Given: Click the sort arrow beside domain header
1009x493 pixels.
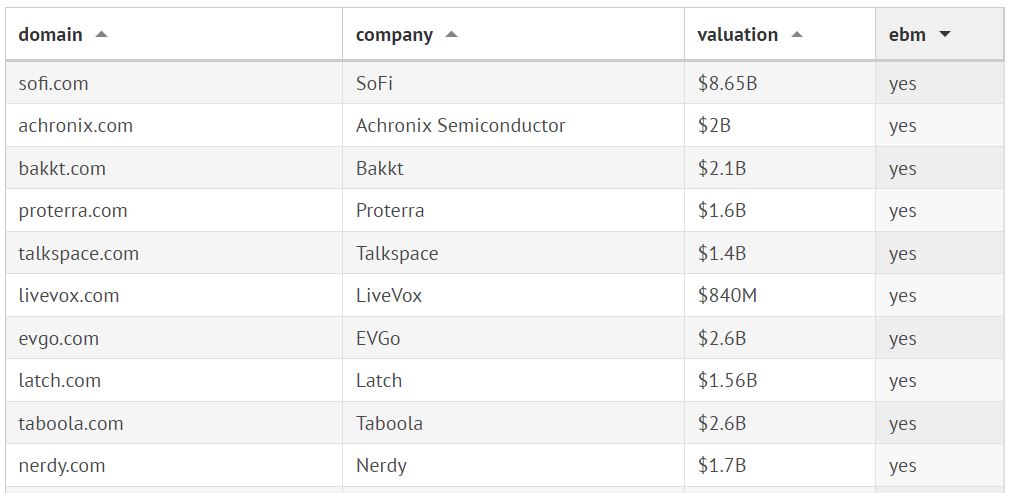Looking at the screenshot, I should point(101,35).
